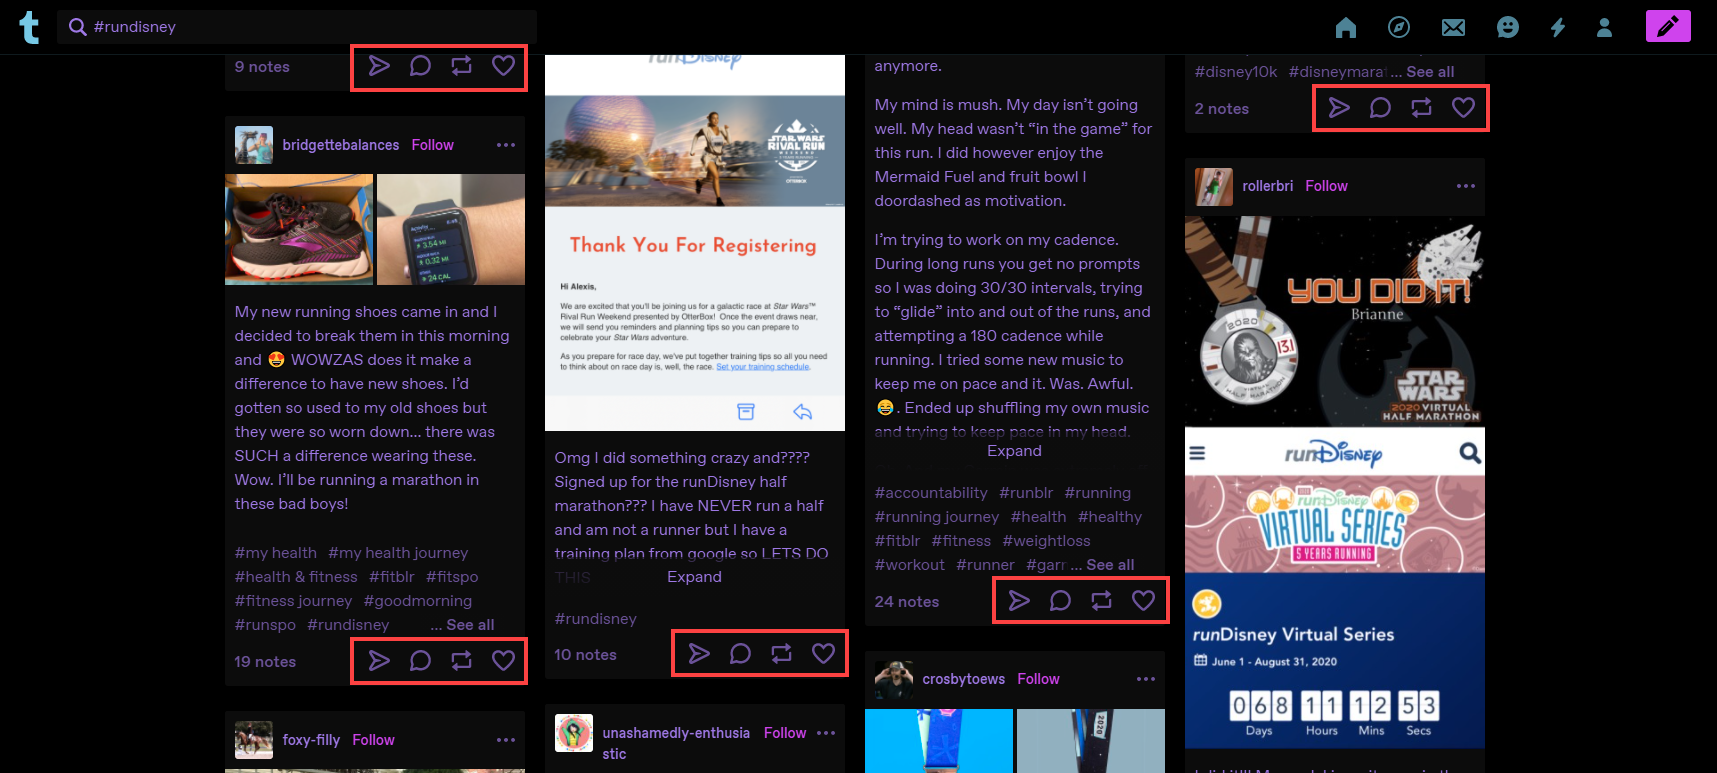
Task: Open the #my health journey tag
Action: click(398, 553)
